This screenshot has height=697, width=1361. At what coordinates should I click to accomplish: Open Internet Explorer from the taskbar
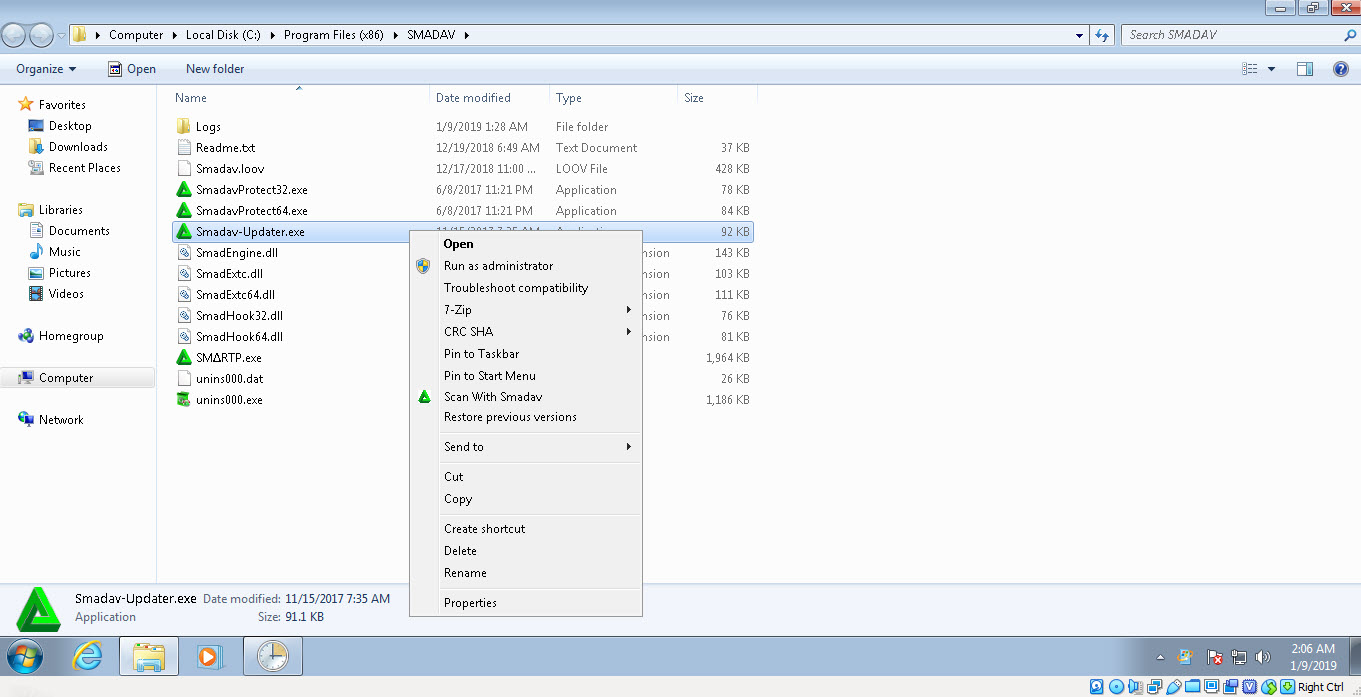pyautogui.click(x=88, y=656)
